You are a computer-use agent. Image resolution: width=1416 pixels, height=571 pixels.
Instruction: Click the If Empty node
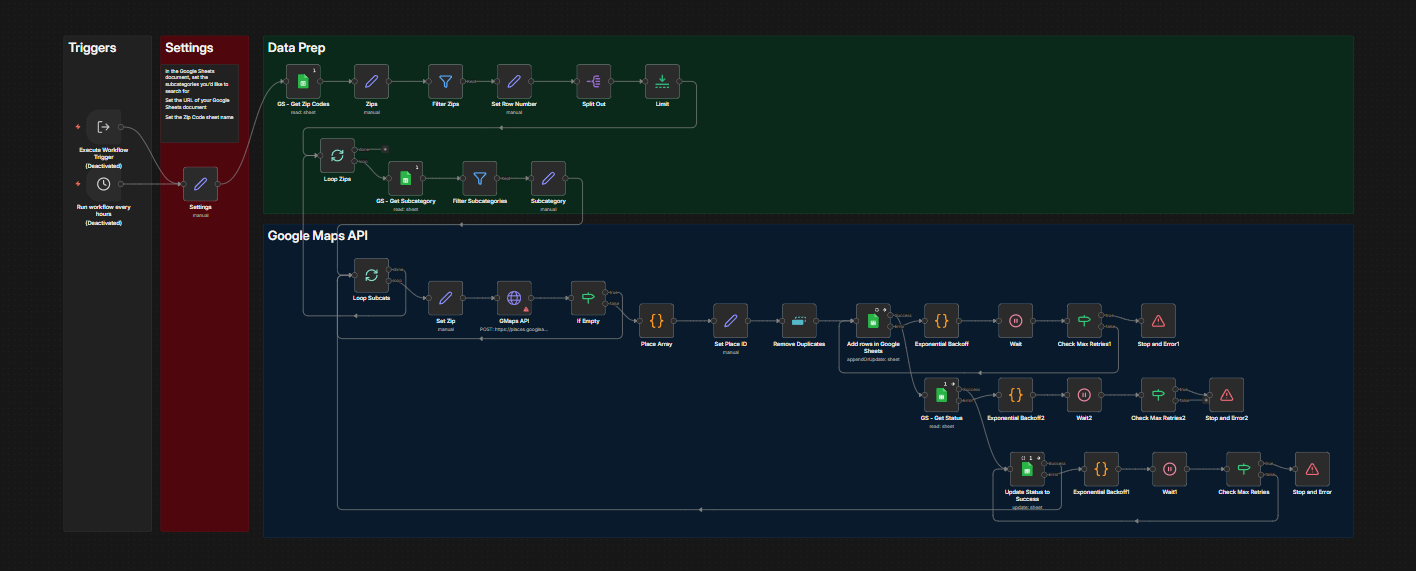[x=587, y=298]
